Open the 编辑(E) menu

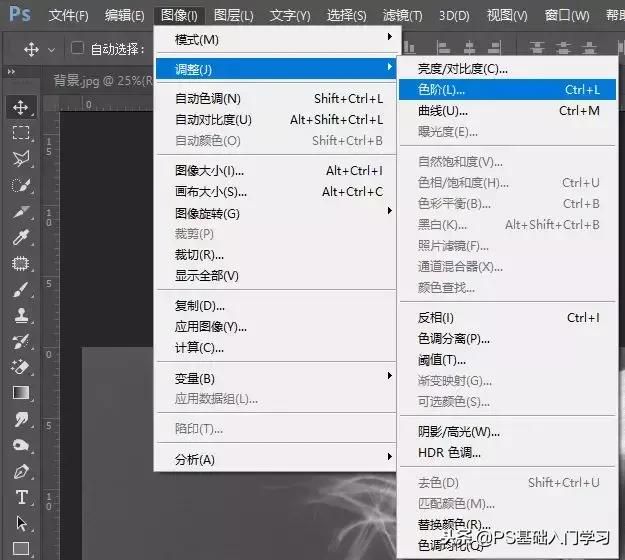(125, 16)
